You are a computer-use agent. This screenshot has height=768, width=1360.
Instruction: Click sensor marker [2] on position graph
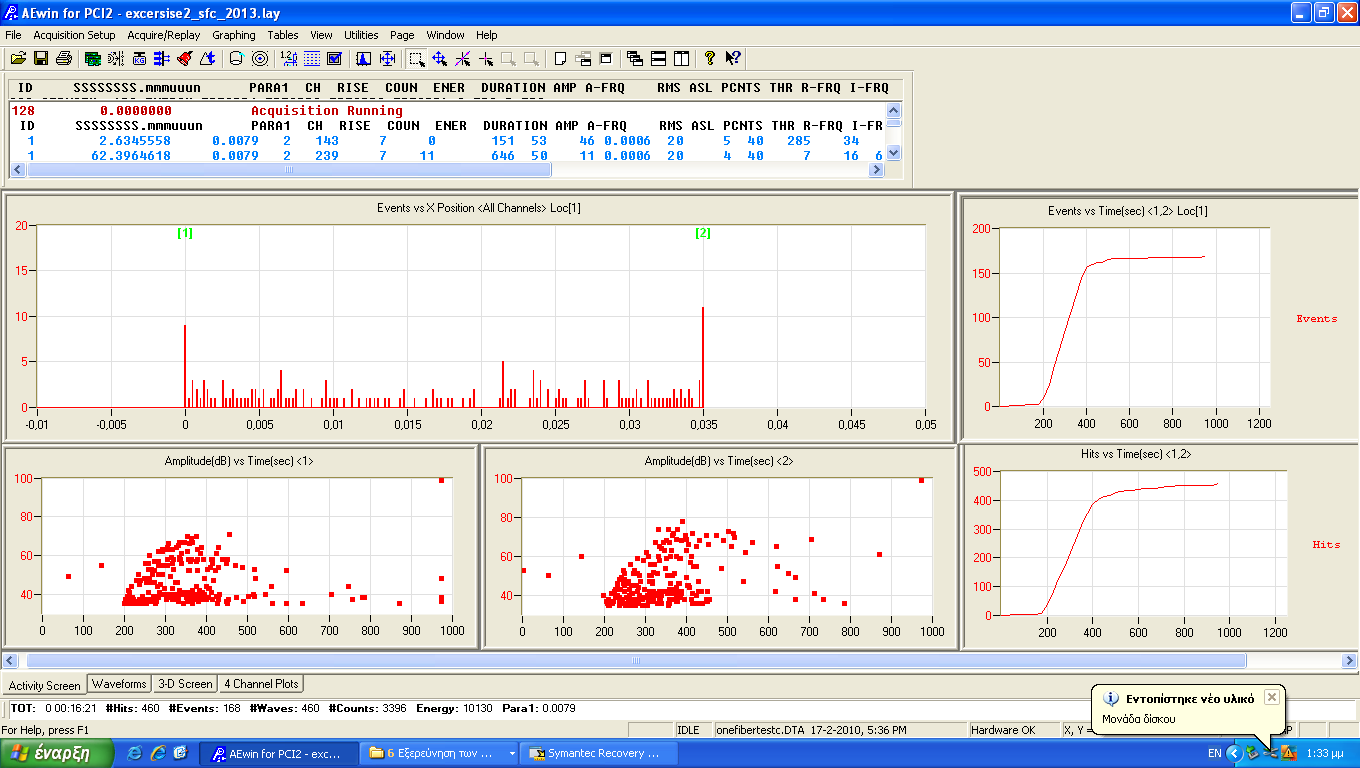[703, 233]
